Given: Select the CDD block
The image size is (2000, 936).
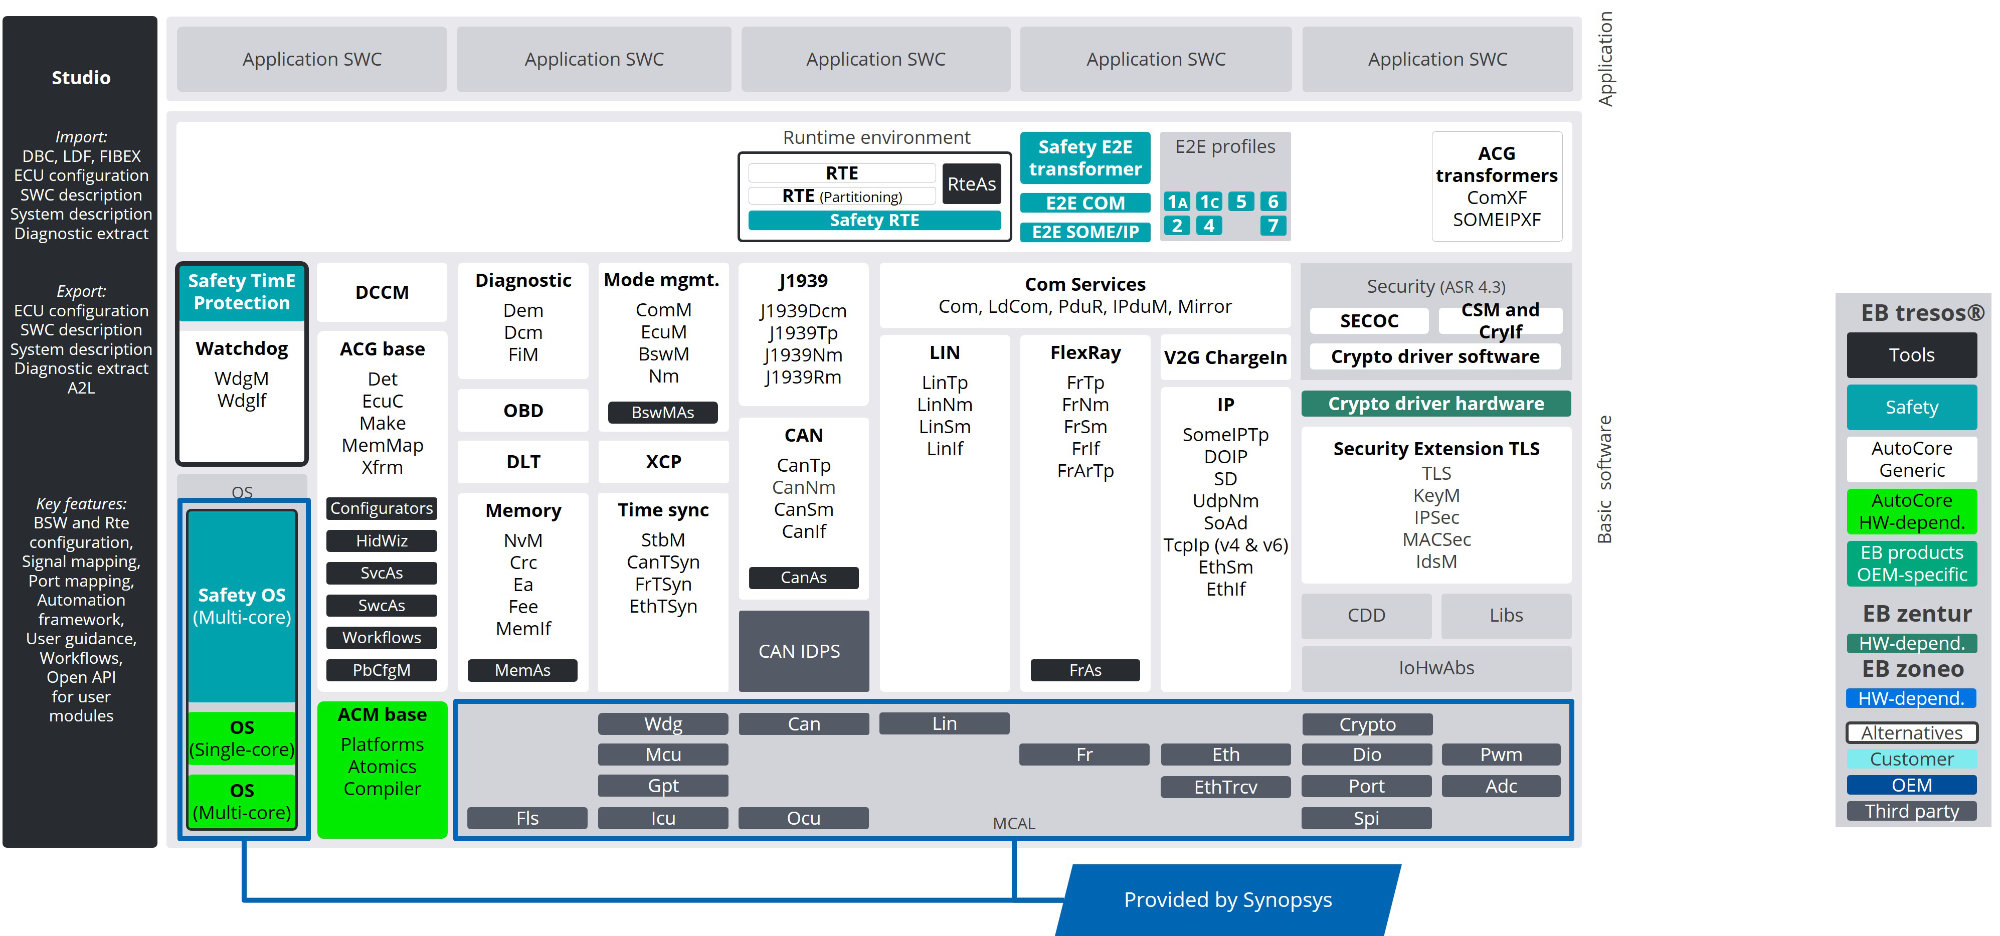Looking at the screenshot, I should pos(1366,616).
